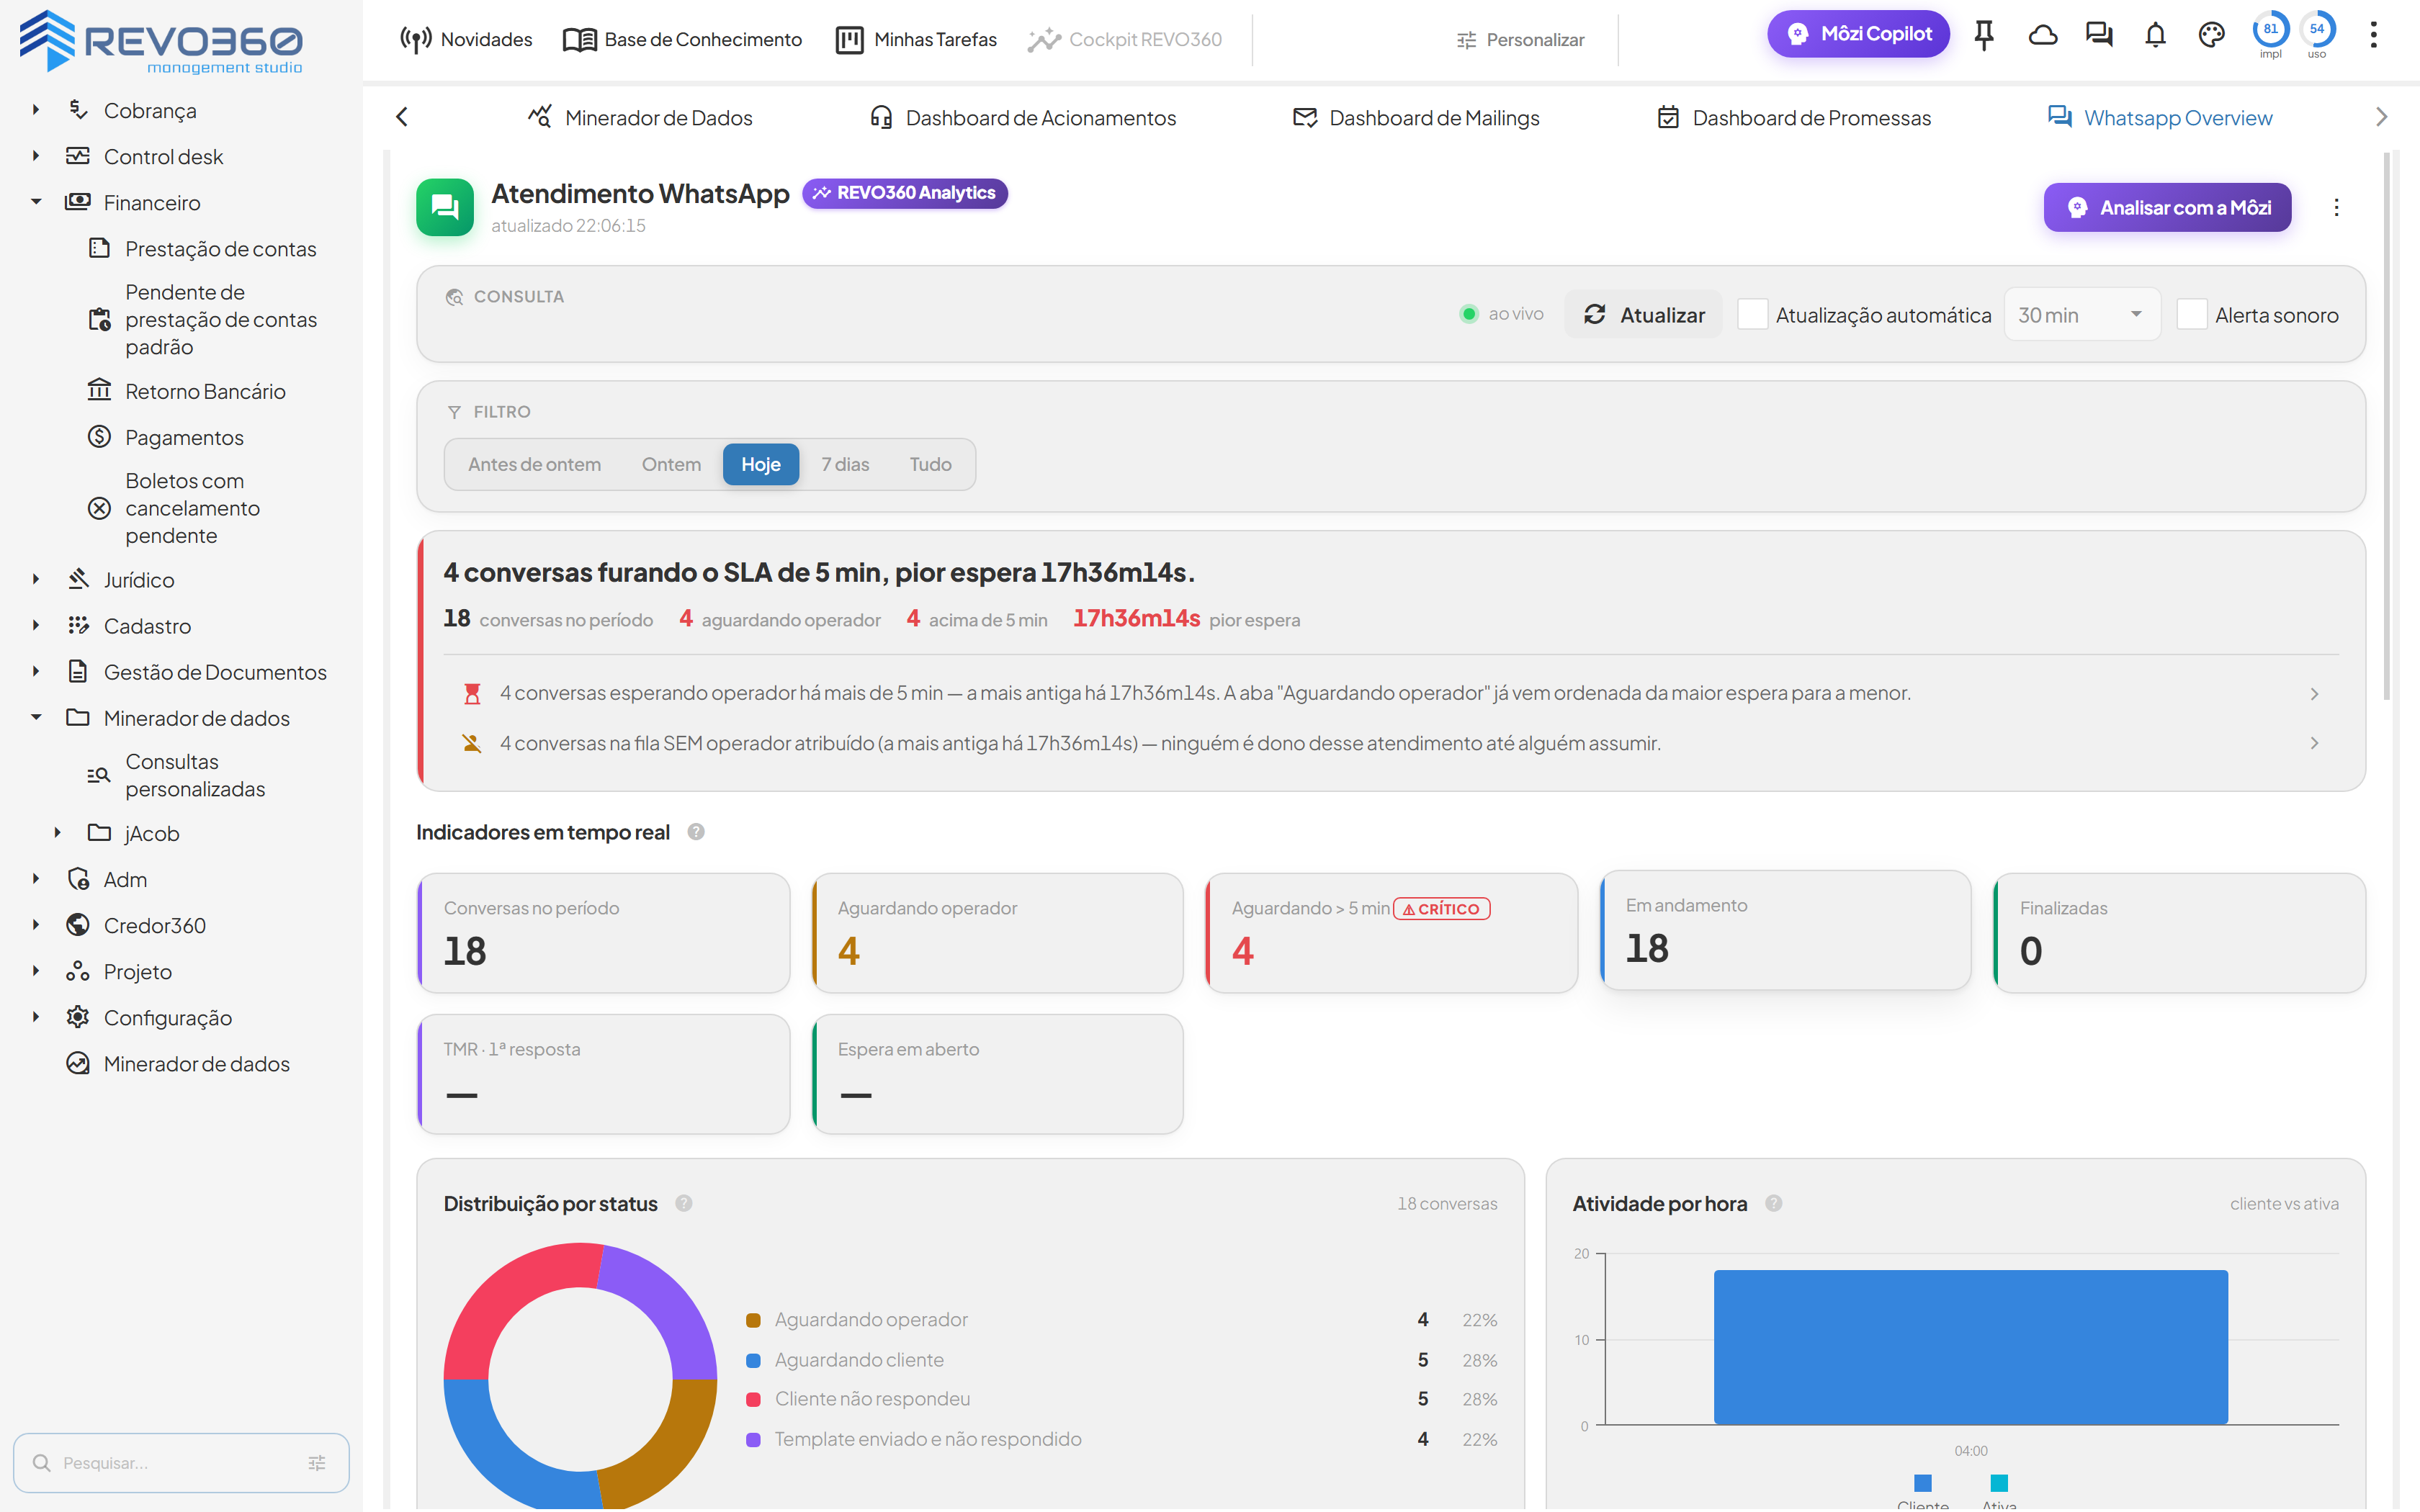The image size is (2420, 1512).
Task: Select the 7 dias filter
Action: tap(845, 464)
